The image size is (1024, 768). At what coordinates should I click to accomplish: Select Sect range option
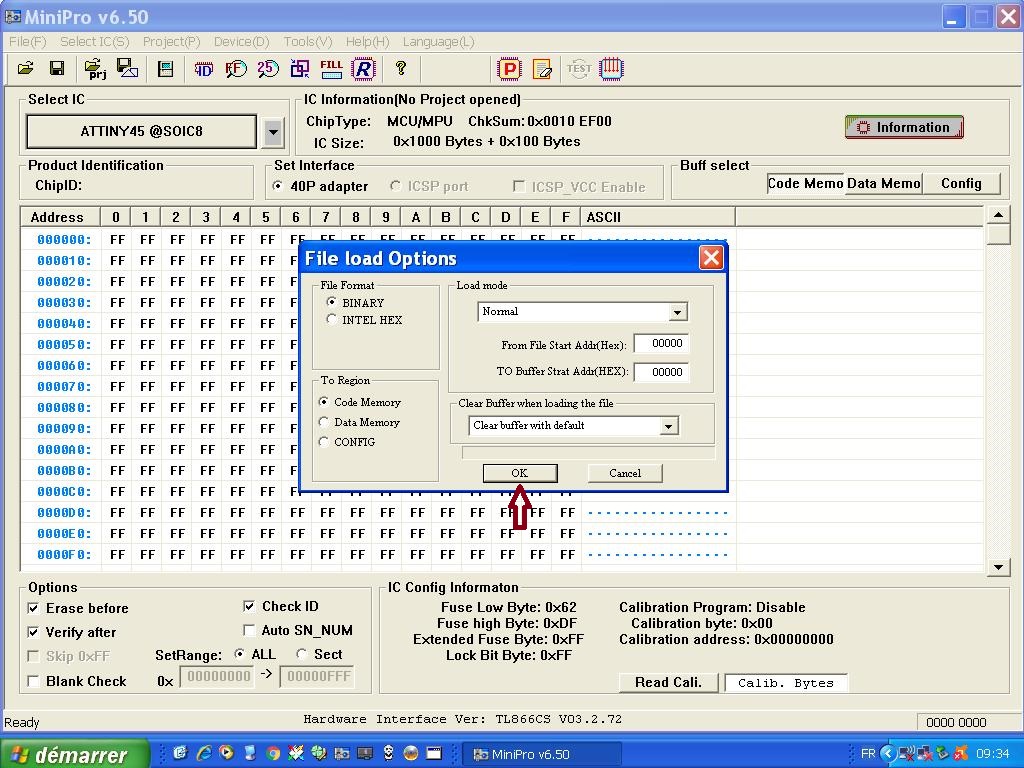coord(302,654)
